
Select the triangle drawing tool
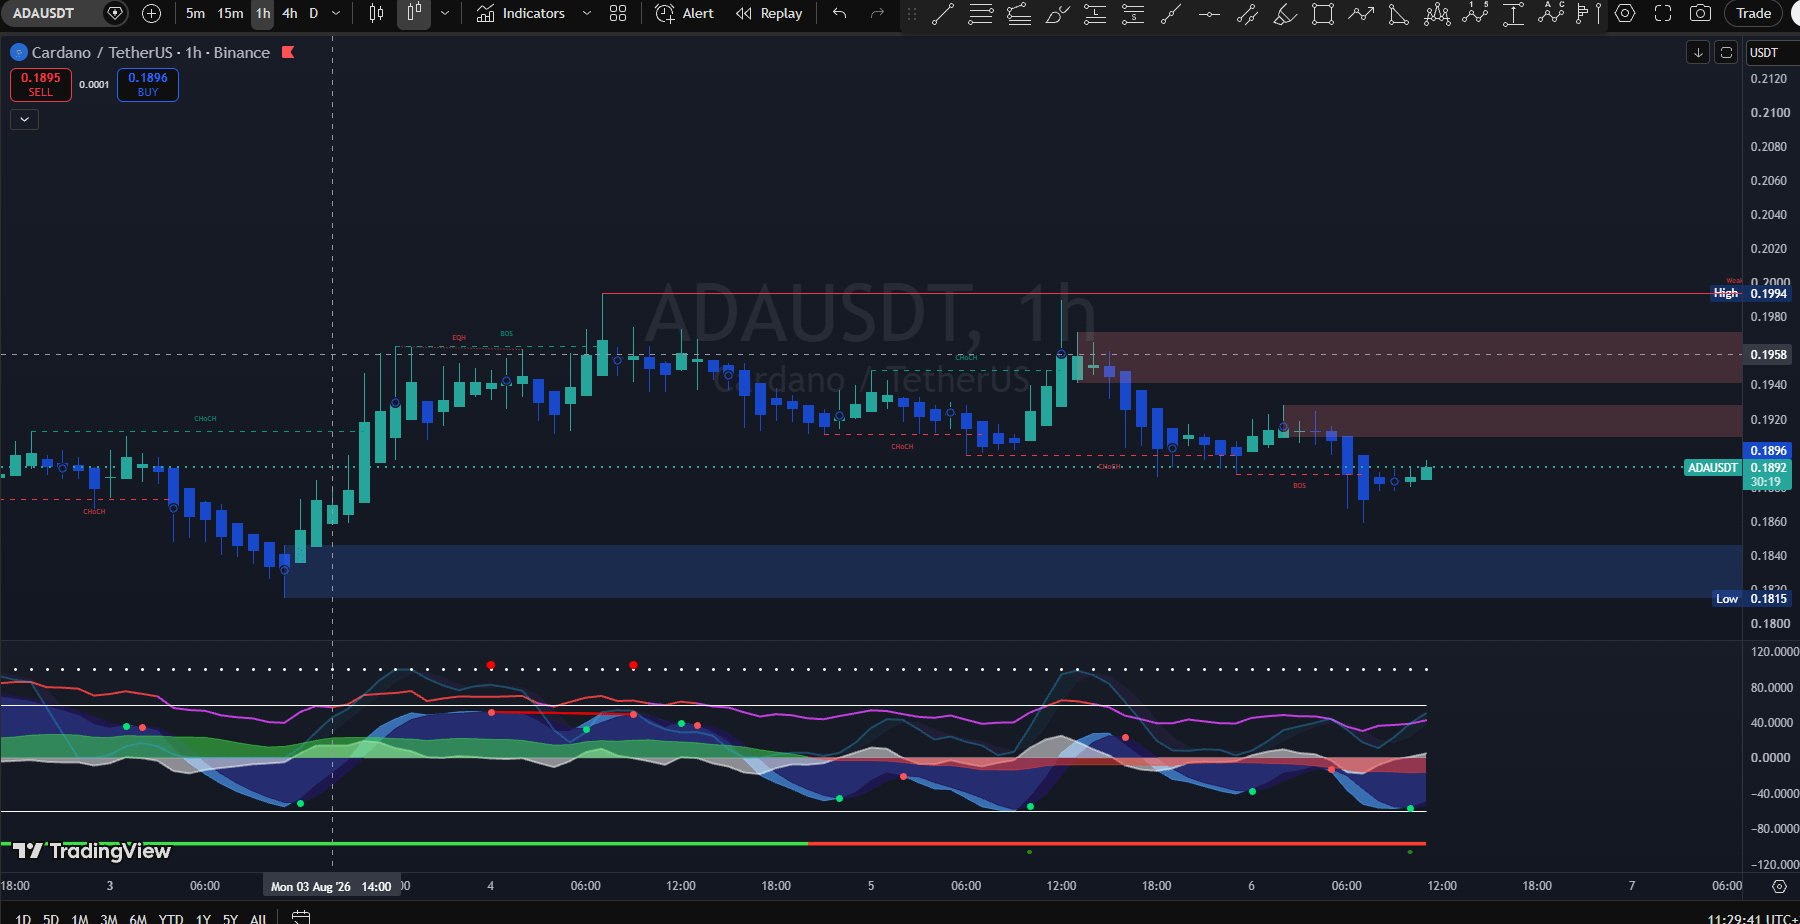click(1399, 13)
